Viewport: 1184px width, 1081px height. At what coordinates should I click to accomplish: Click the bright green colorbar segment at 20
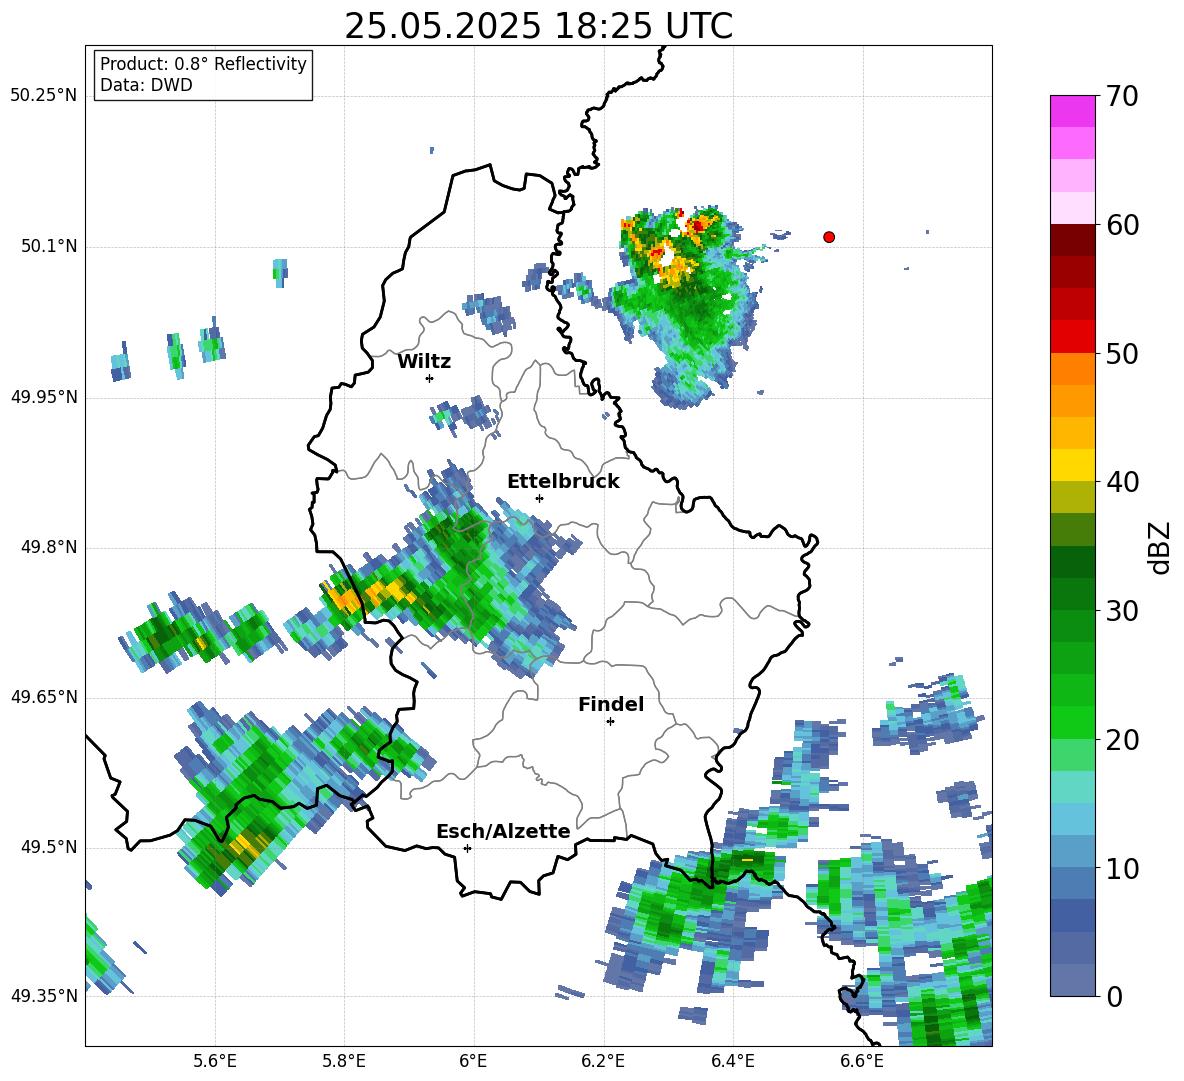pos(1072,722)
